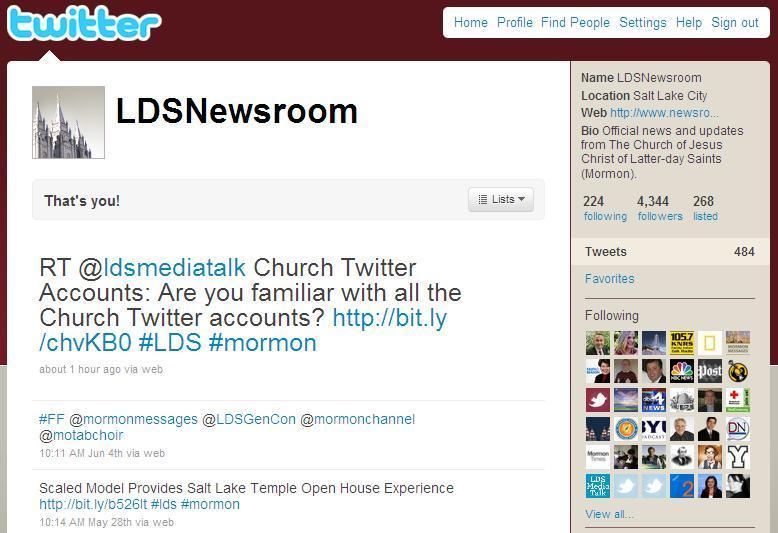Select the ABC 4 News avatar
The height and width of the screenshot is (533, 778).
pos(654,400)
